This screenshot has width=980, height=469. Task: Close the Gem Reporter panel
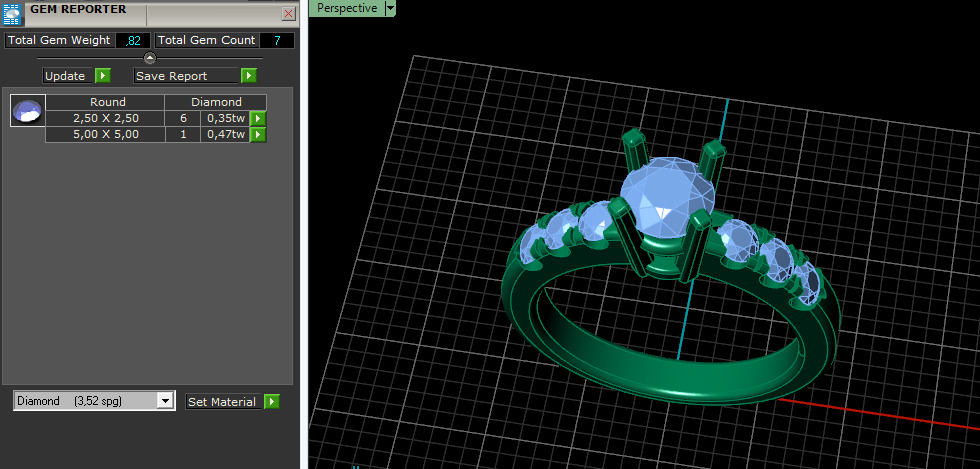pos(288,13)
